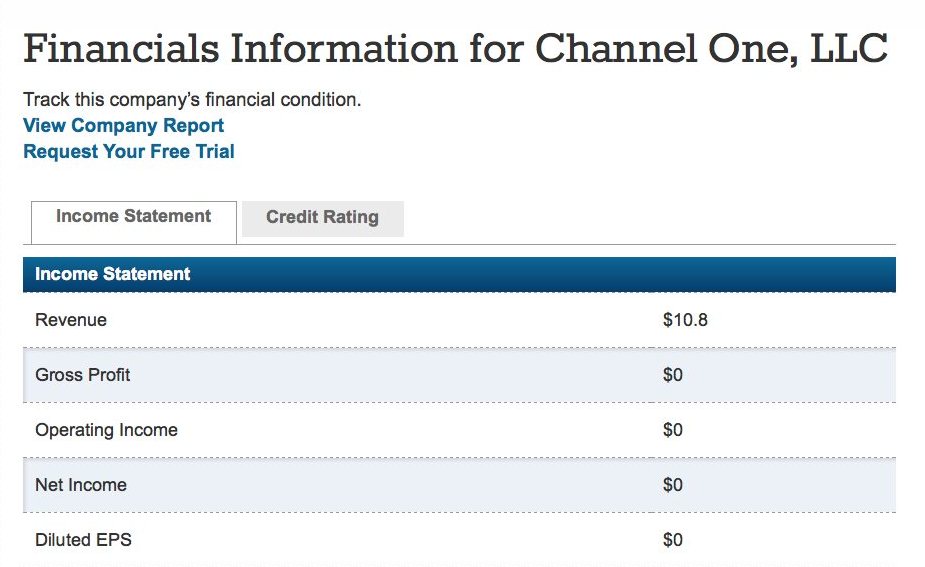925x567 pixels.
Task: Click empty tab strip beside Credit Rating tab
Action: coord(649,222)
